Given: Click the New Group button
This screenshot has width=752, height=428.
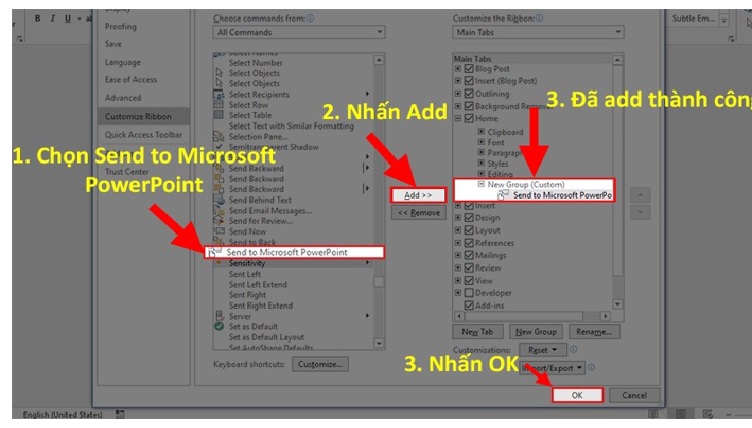Looking at the screenshot, I should (x=535, y=331).
